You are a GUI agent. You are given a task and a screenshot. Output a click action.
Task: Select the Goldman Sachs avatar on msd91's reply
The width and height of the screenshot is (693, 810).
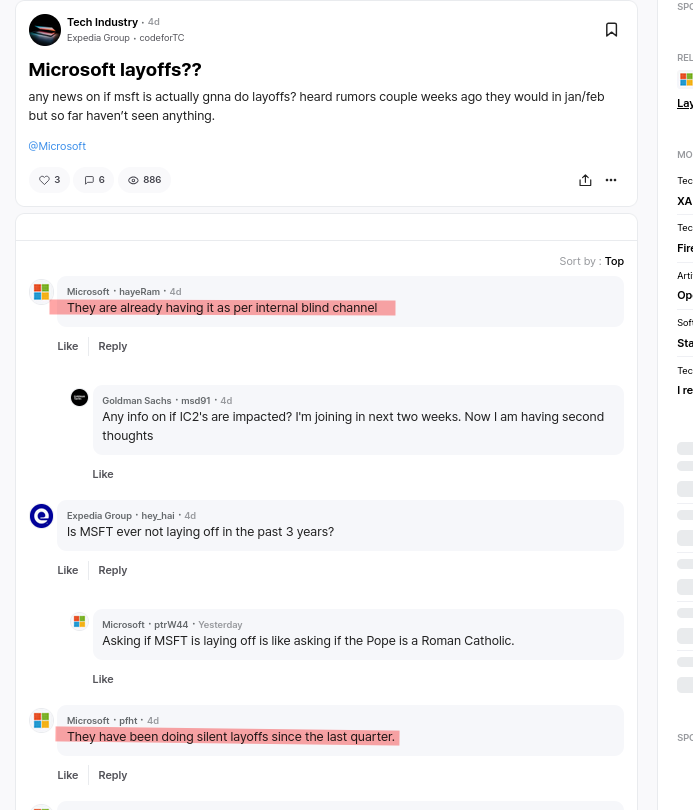pyautogui.click(x=79, y=397)
